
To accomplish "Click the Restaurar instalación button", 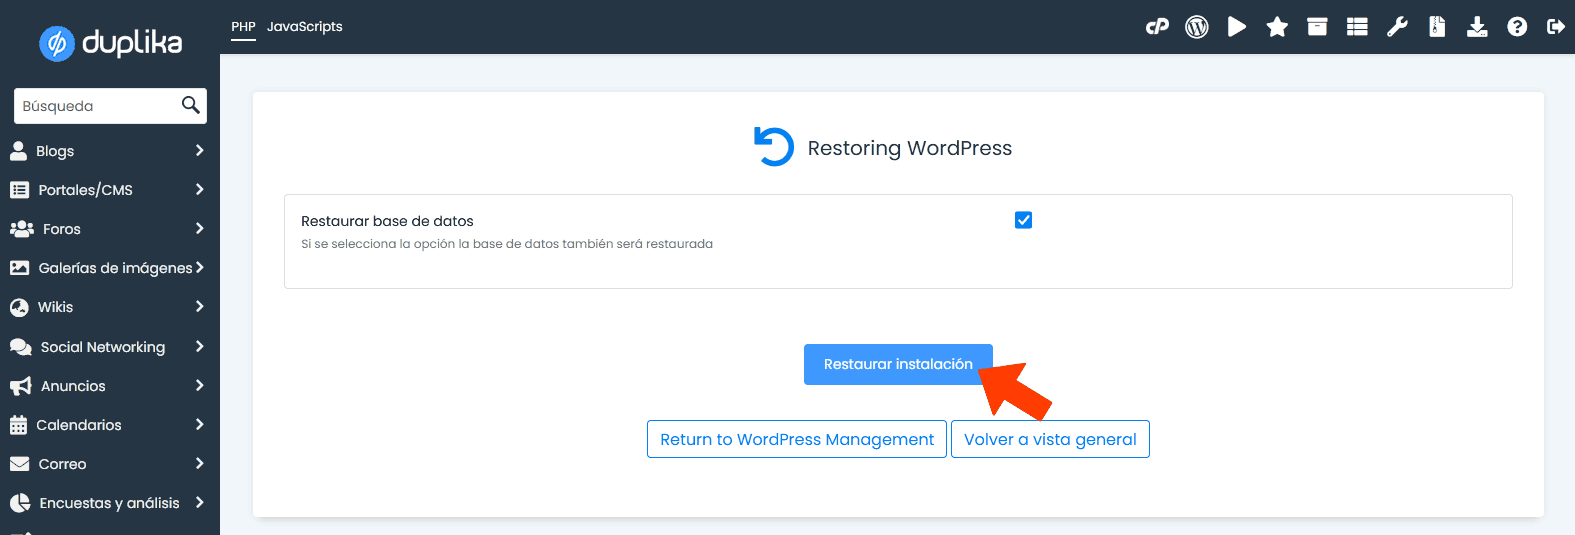I will (x=897, y=364).
